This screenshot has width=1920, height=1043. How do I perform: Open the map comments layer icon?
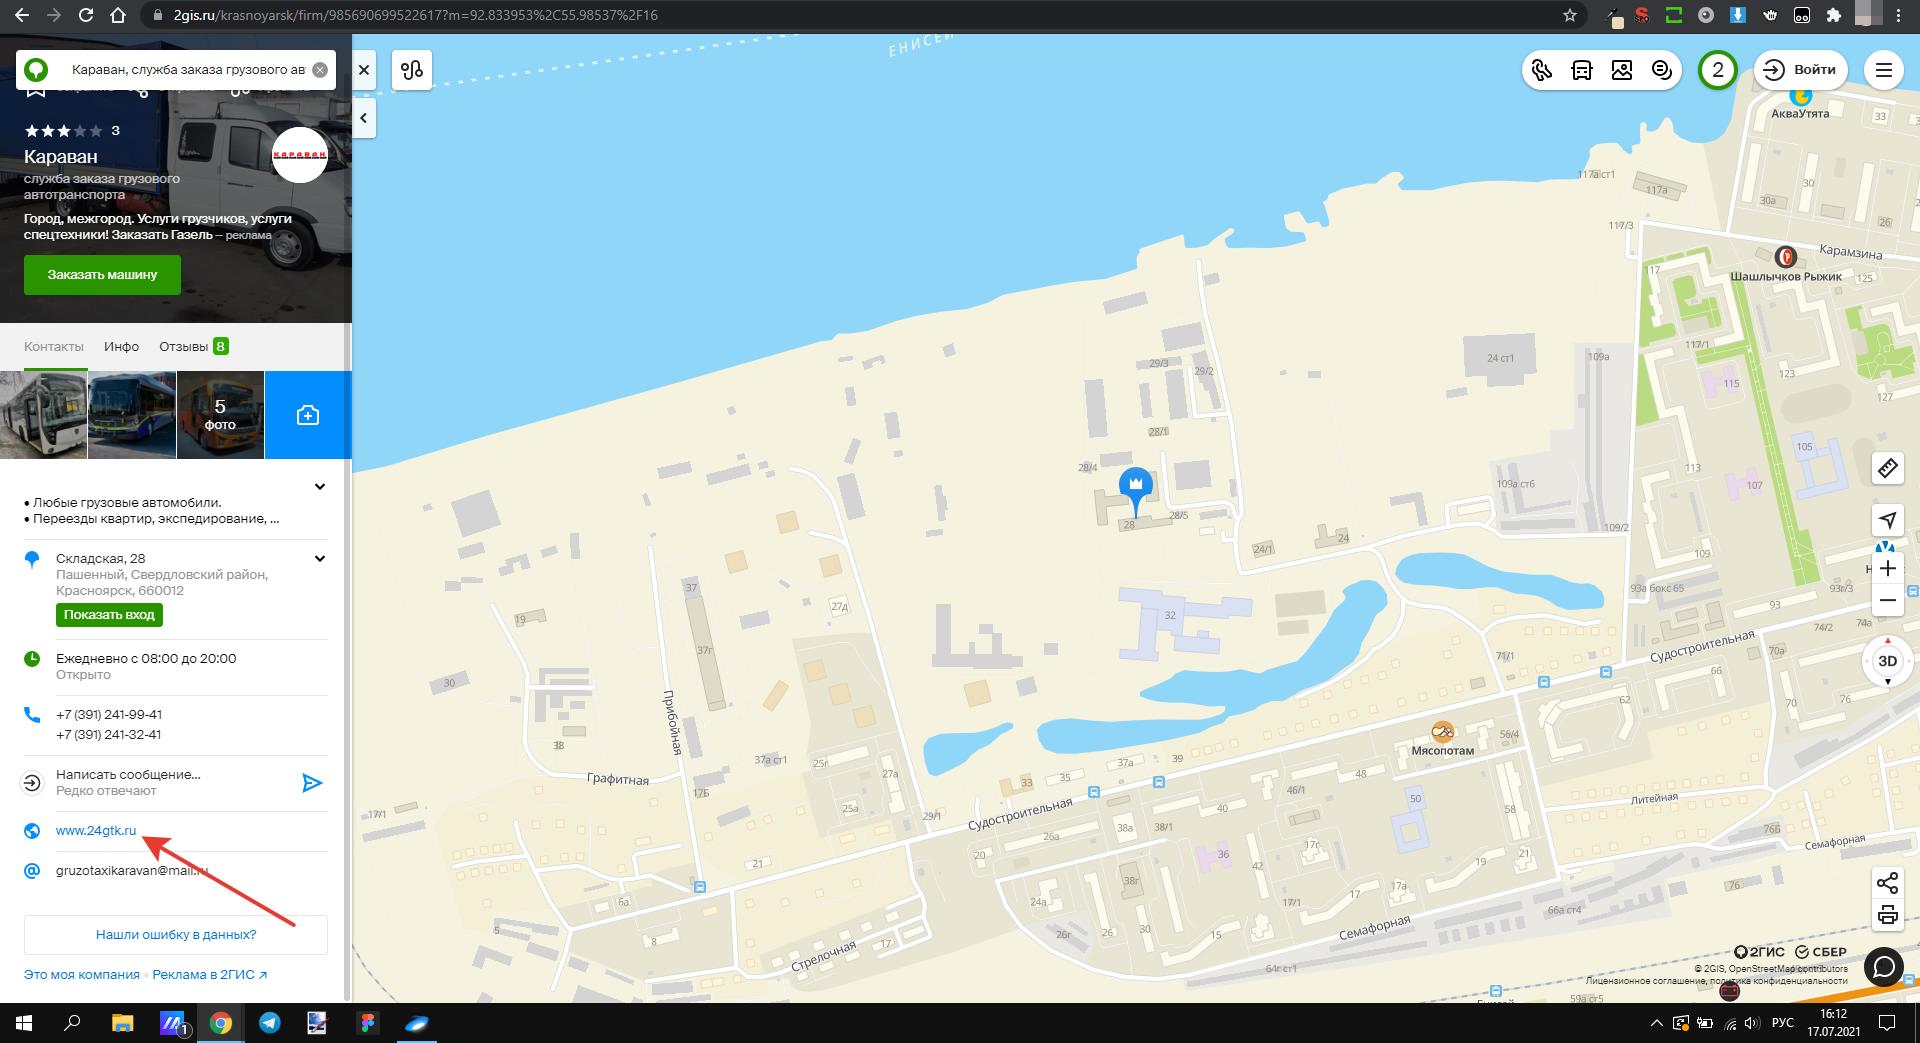1662,70
